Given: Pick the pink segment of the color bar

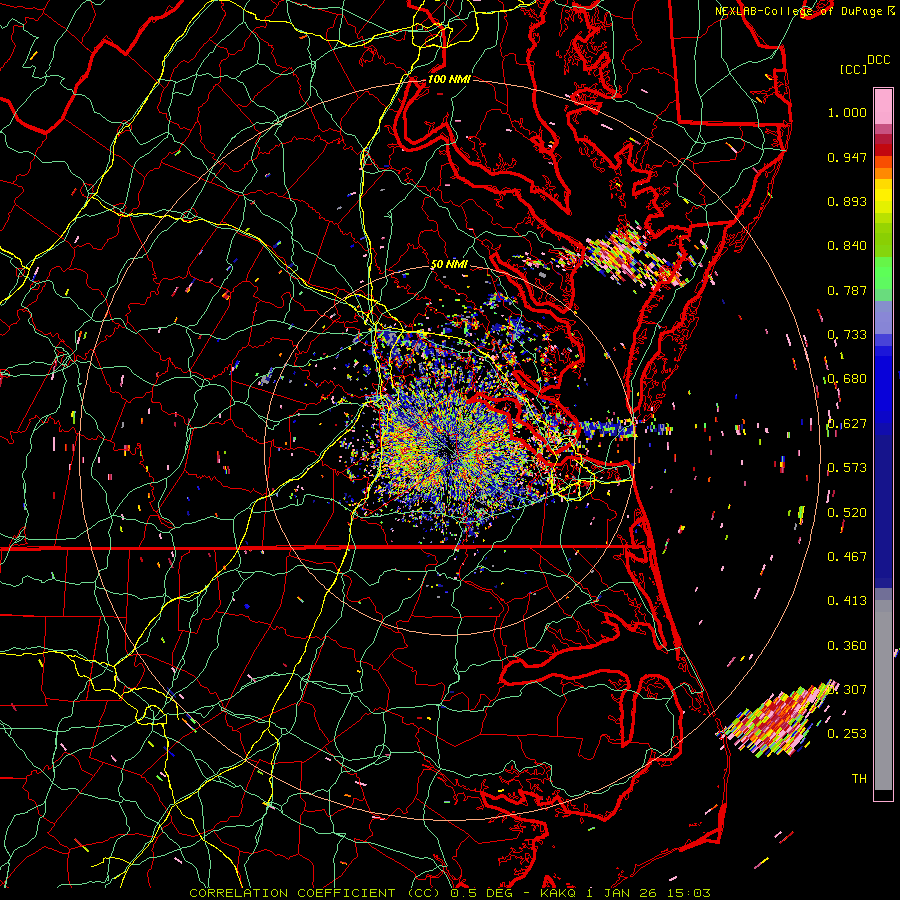Looking at the screenshot, I should click(x=883, y=106).
